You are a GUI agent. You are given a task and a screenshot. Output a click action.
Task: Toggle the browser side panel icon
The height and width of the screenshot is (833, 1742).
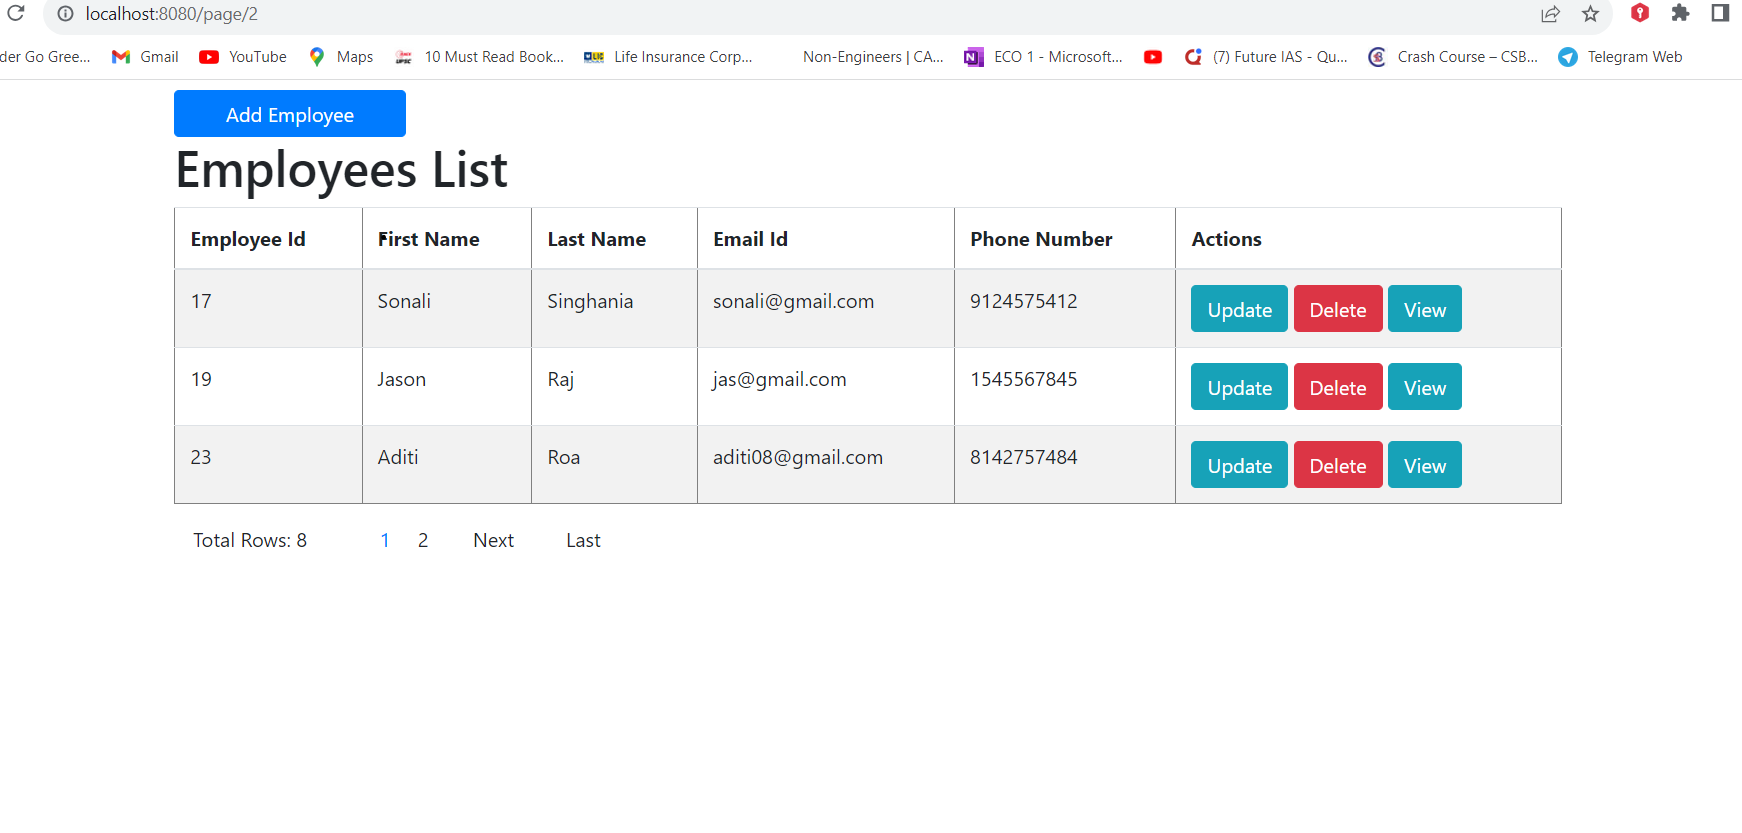pyautogui.click(x=1720, y=13)
